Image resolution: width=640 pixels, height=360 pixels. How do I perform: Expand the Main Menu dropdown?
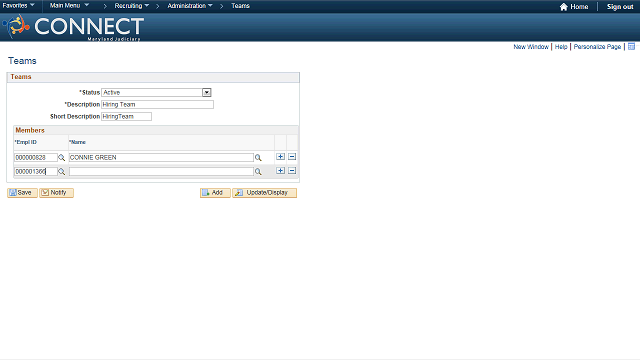(x=69, y=6)
